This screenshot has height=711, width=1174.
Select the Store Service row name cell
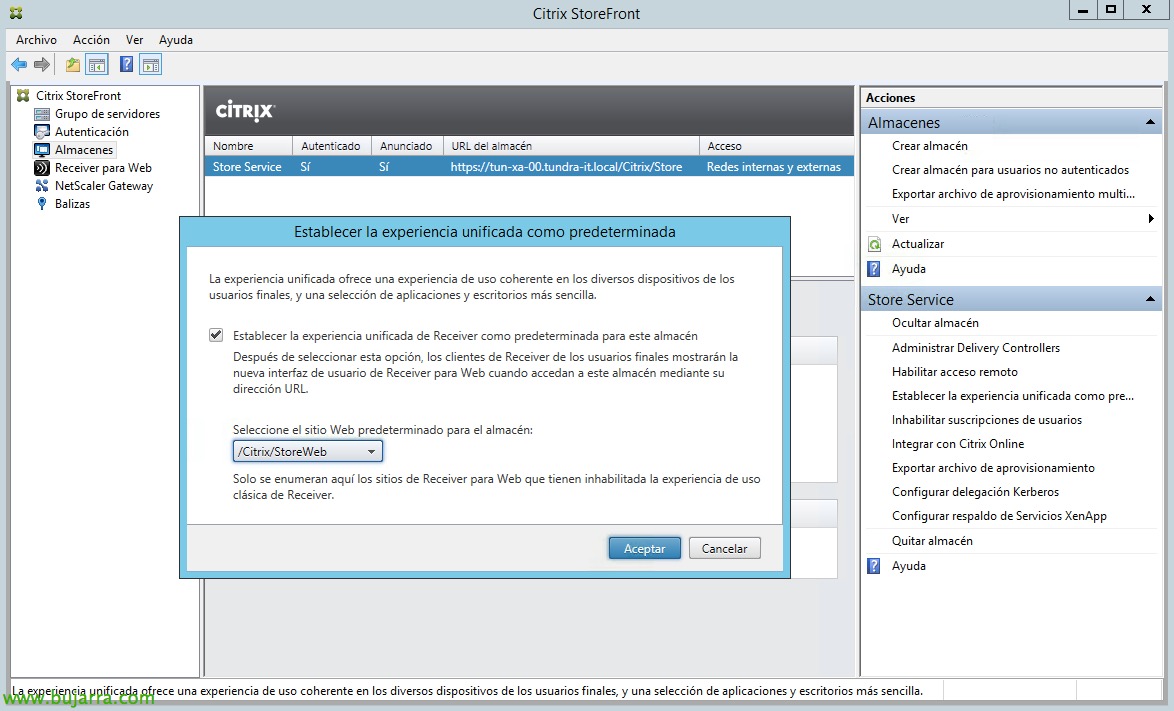coord(247,167)
